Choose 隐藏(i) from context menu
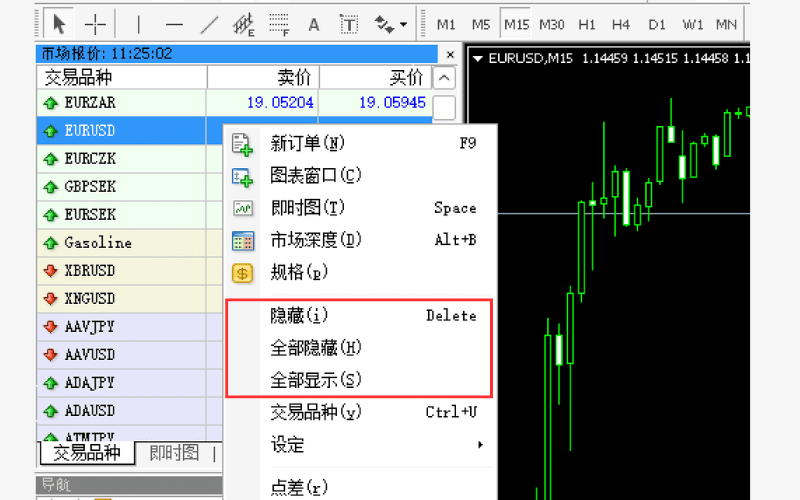The height and width of the screenshot is (500, 800). pyautogui.click(x=360, y=316)
